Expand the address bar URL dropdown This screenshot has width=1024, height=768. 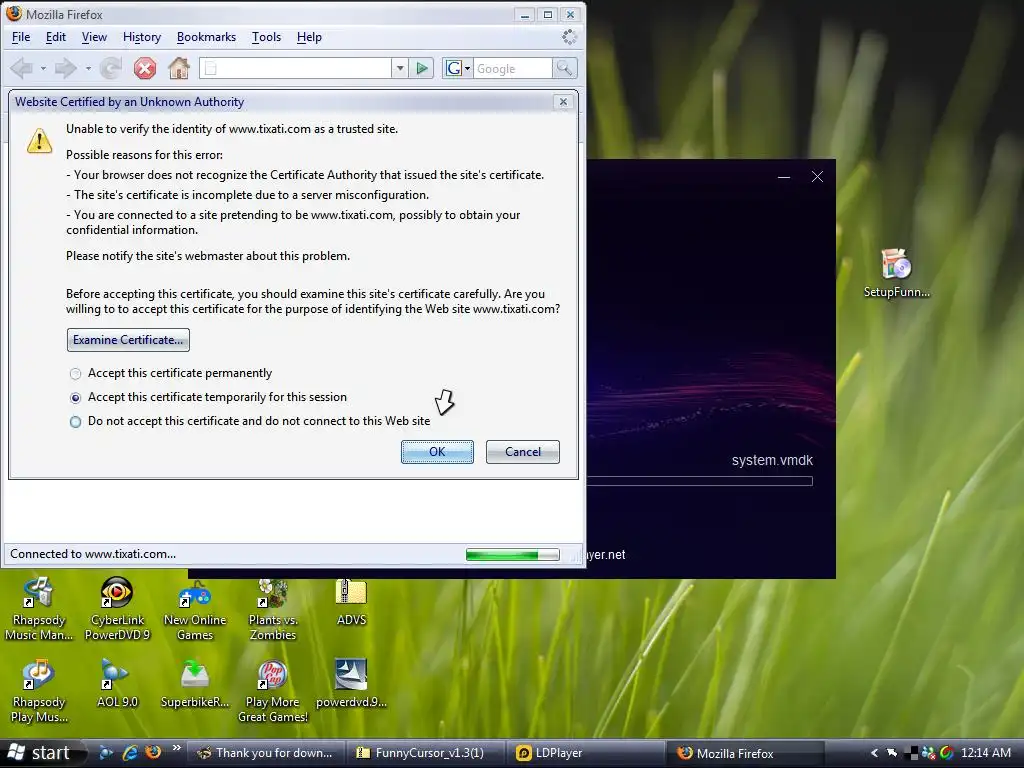pos(400,68)
